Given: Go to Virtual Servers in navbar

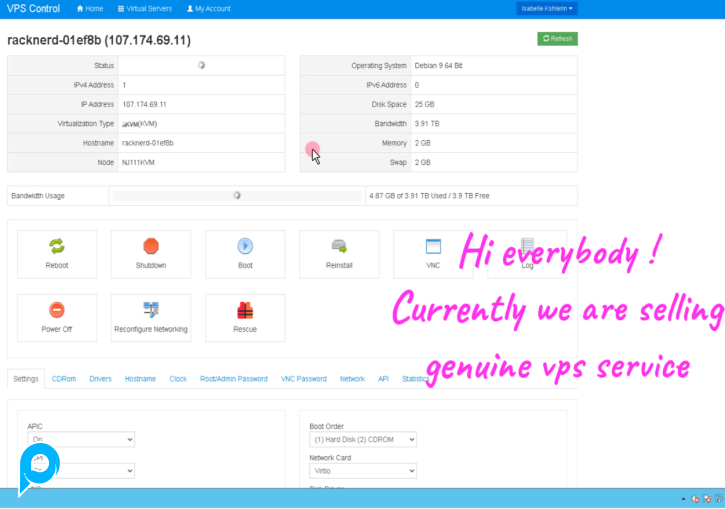Looking at the screenshot, I should [x=144, y=8].
